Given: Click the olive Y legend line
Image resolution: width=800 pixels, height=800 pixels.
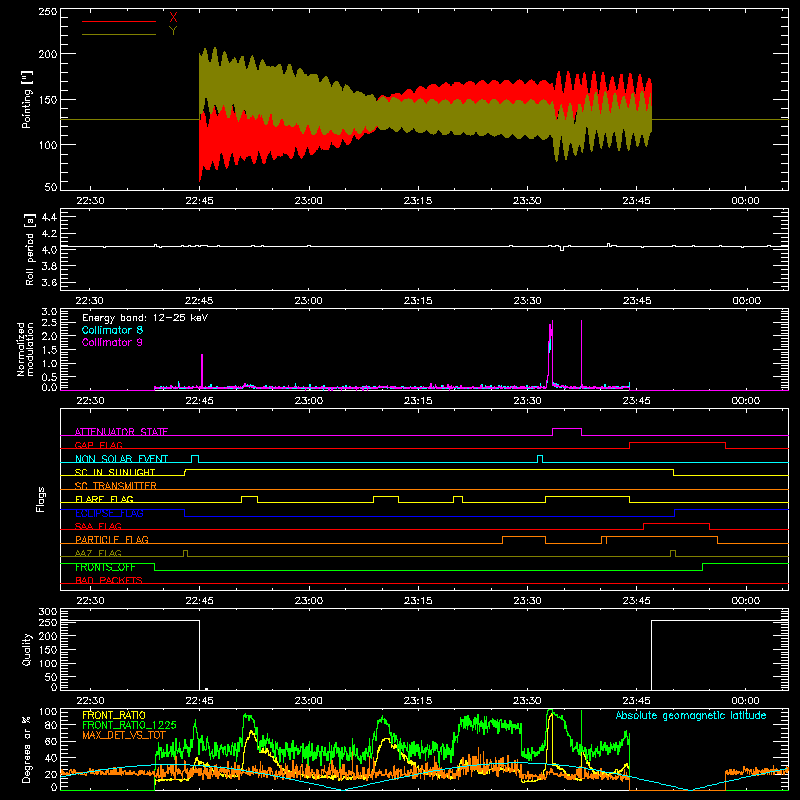Looking at the screenshot, I should point(119,34).
